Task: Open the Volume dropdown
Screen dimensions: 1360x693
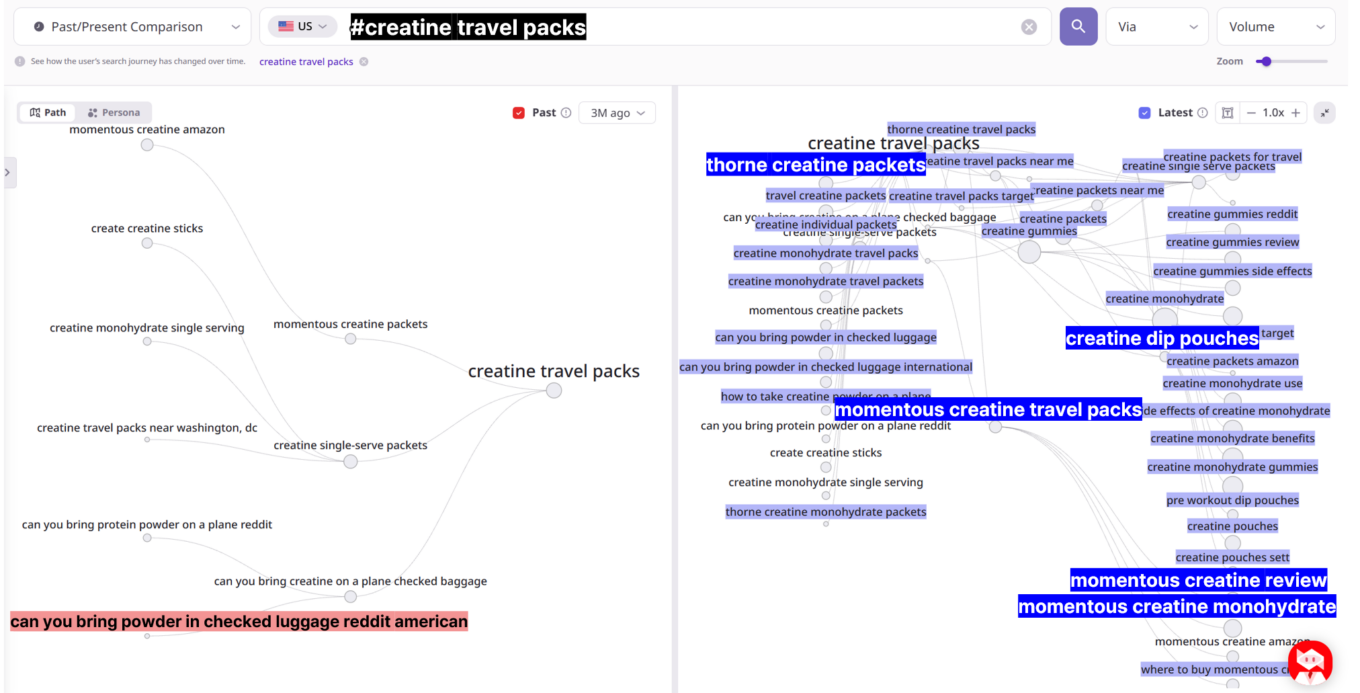Action: [x=1276, y=27]
